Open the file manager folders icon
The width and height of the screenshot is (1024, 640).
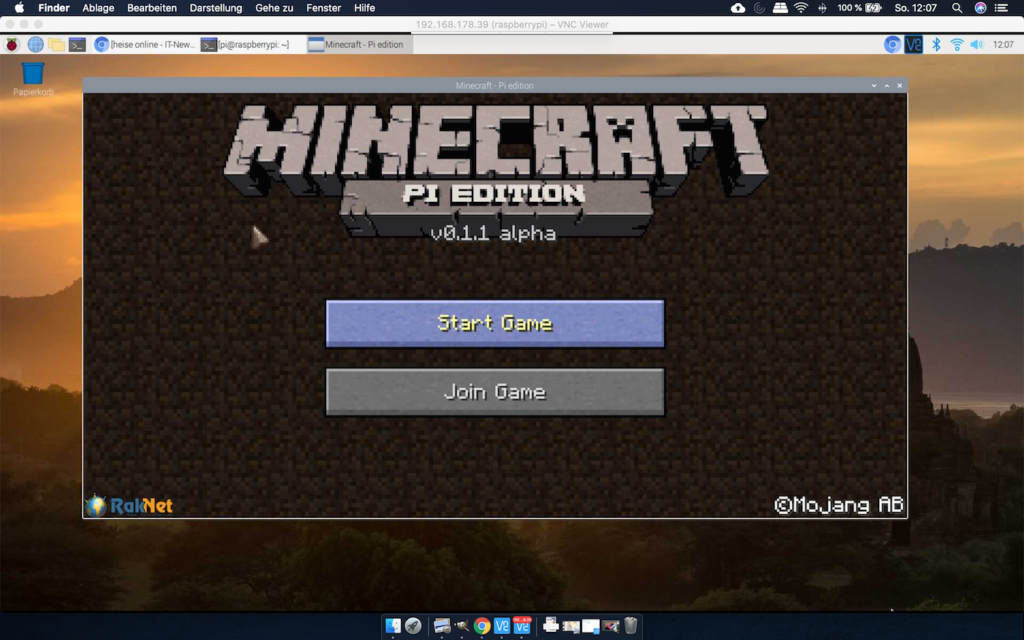(56, 44)
